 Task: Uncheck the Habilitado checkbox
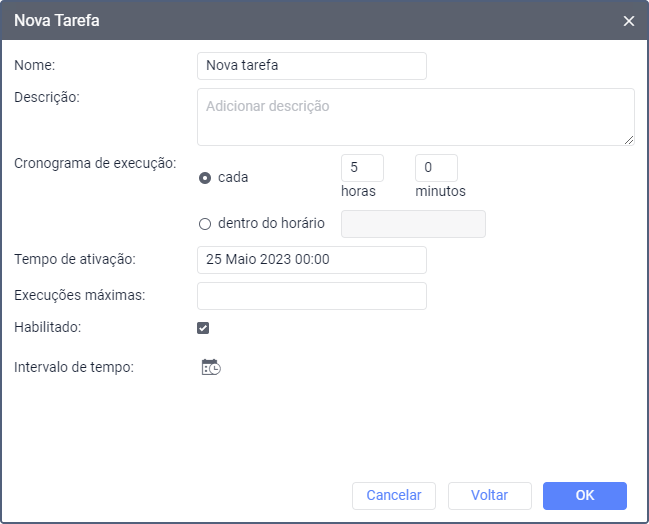click(x=203, y=328)
